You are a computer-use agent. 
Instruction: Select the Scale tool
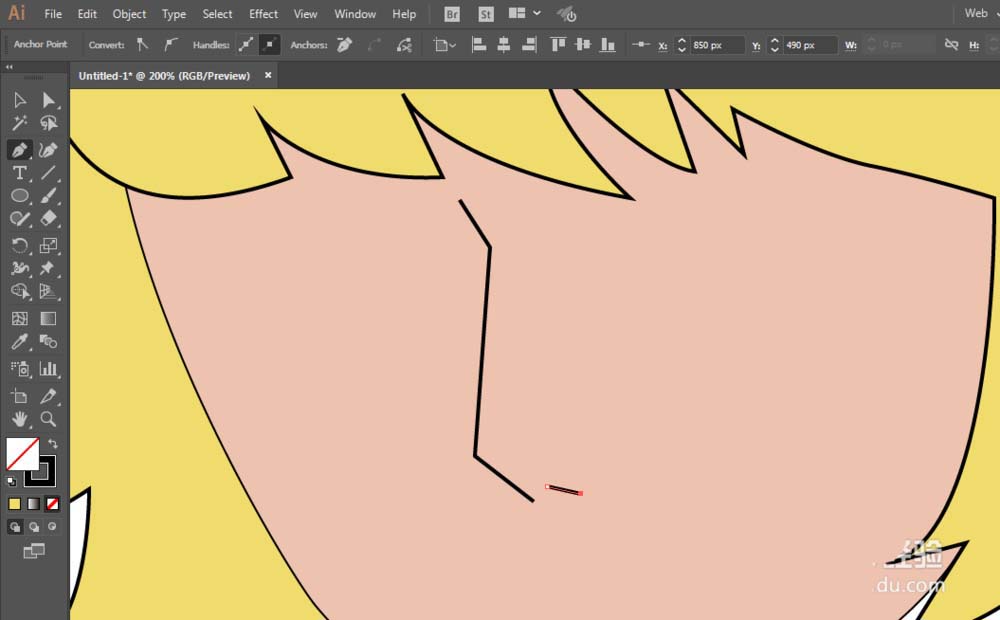click(x=48, y=246)
